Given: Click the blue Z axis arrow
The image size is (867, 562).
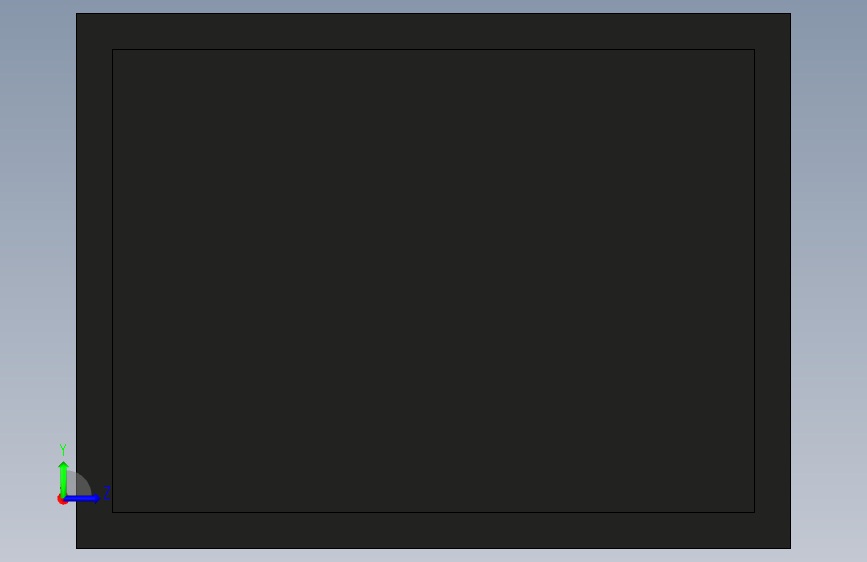Looking at the screenshot, I should point(83,498).
